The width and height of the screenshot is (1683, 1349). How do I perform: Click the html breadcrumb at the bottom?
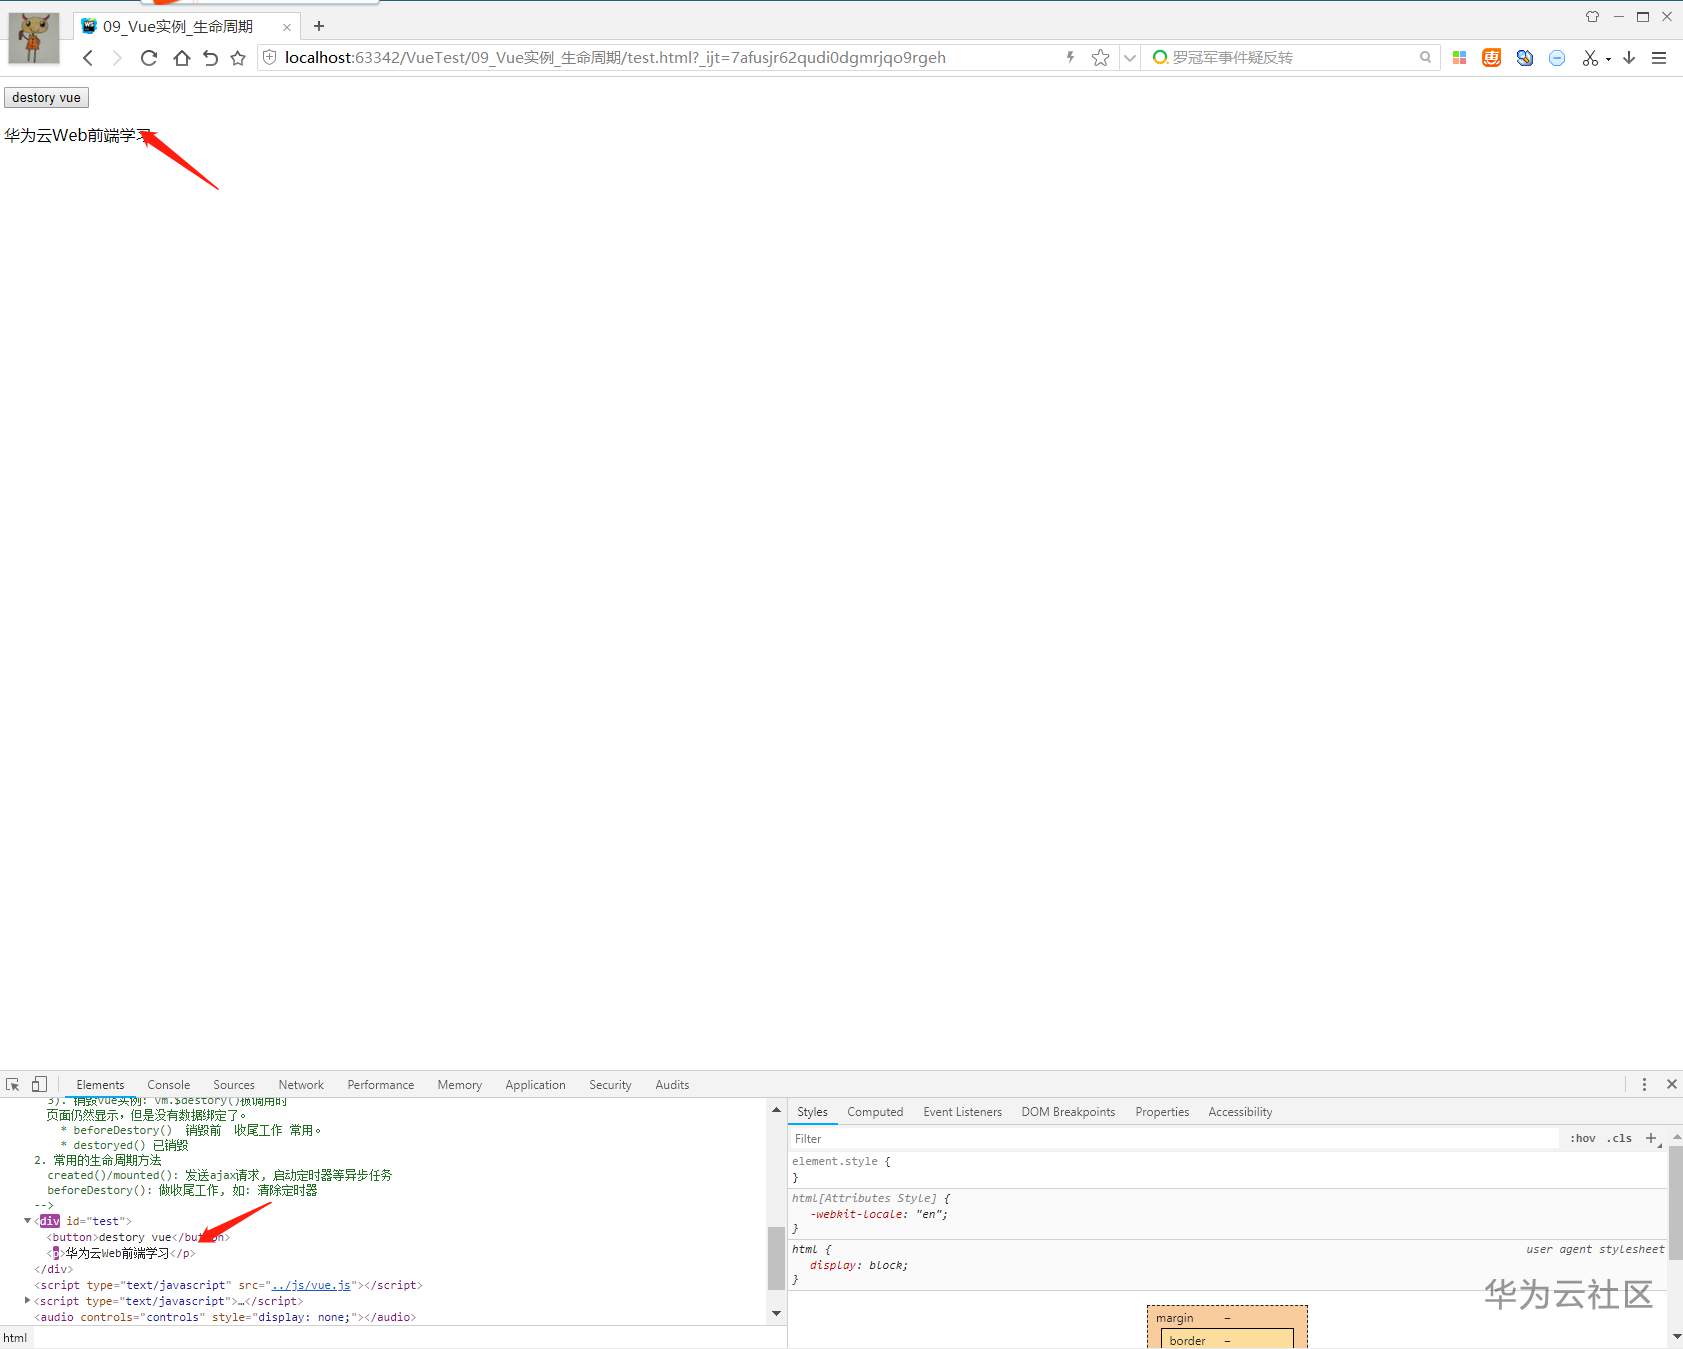tap(15, 1338)
